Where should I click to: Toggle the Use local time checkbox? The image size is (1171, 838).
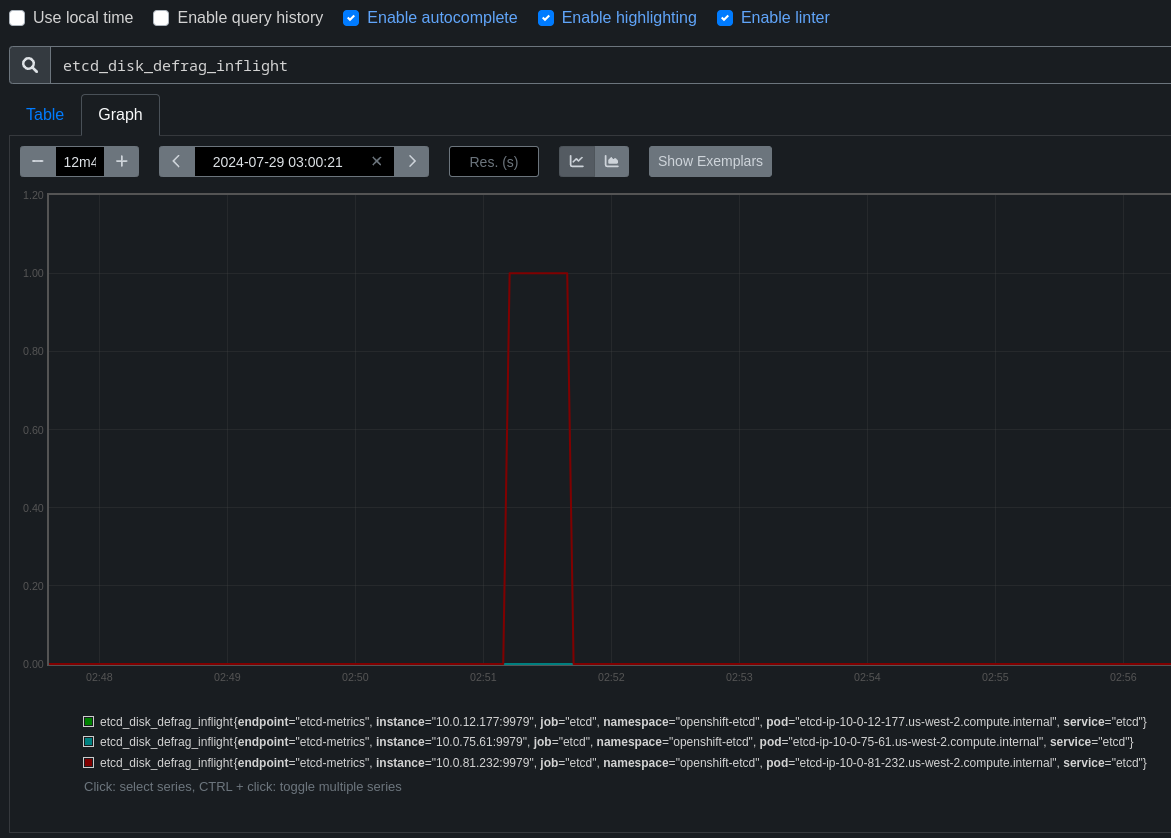tap(17, 18)
